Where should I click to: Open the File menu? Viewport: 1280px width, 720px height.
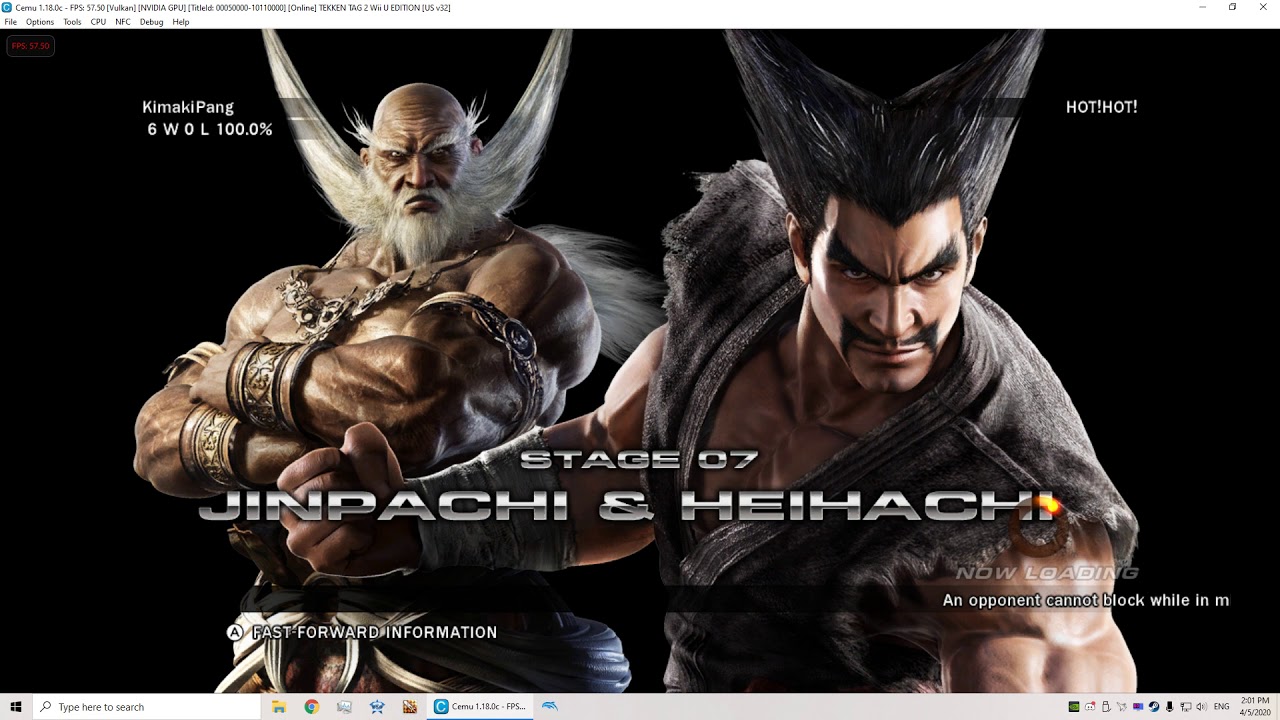pos(10,21)
